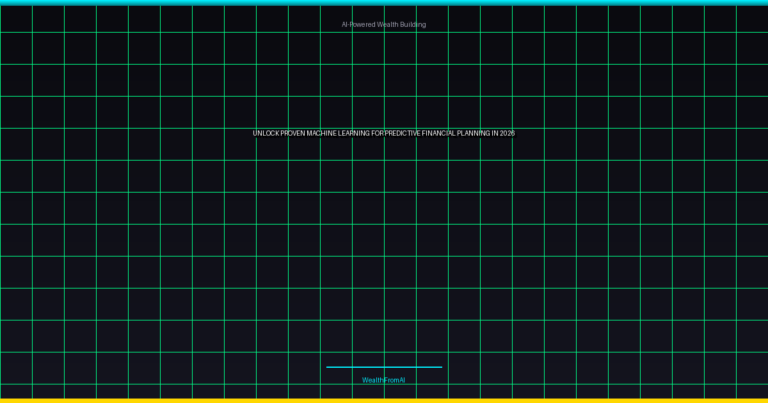Viewport: 768px width, 403px height.
Task: Click the yellow bar at the bottom edge
Action: pos(383,400)
